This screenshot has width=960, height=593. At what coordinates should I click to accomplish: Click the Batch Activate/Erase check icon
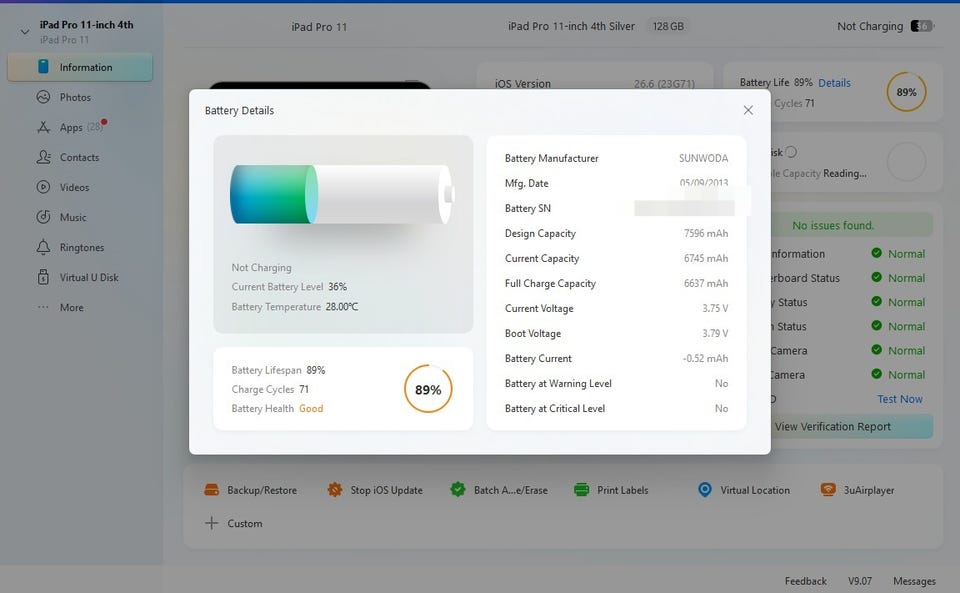458,489
